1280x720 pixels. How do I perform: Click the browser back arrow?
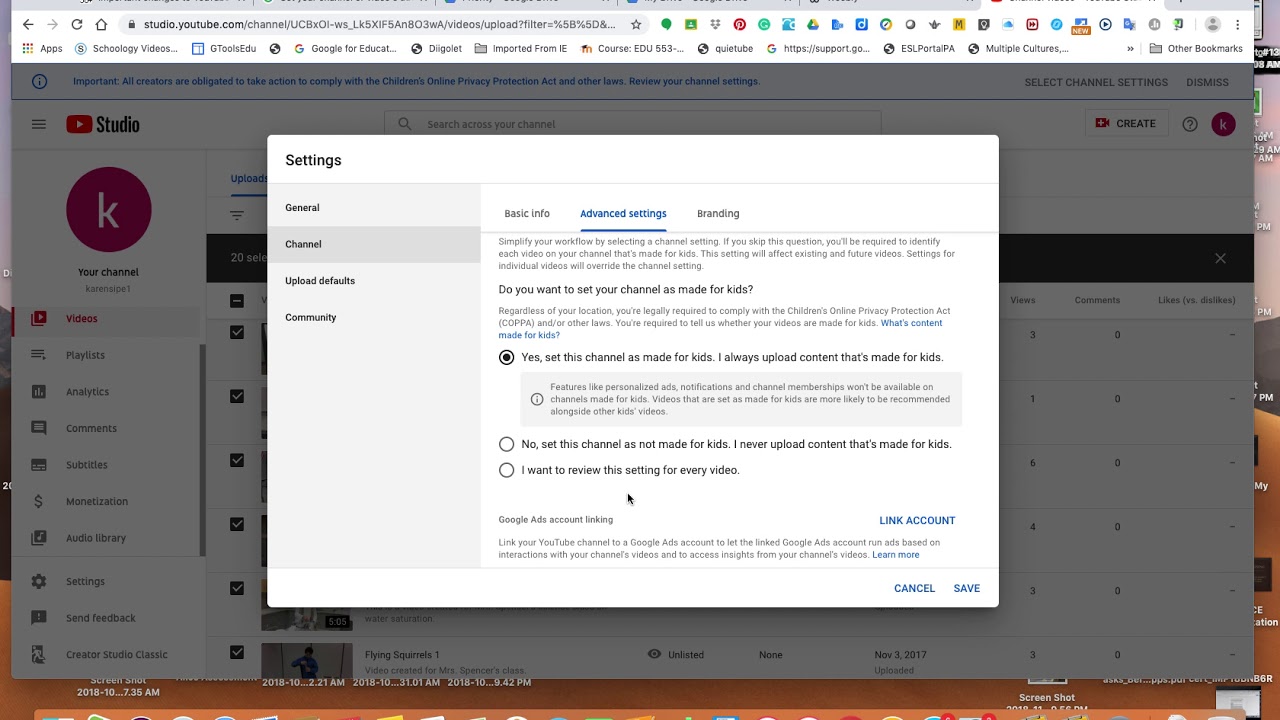(x=27, y=24)
